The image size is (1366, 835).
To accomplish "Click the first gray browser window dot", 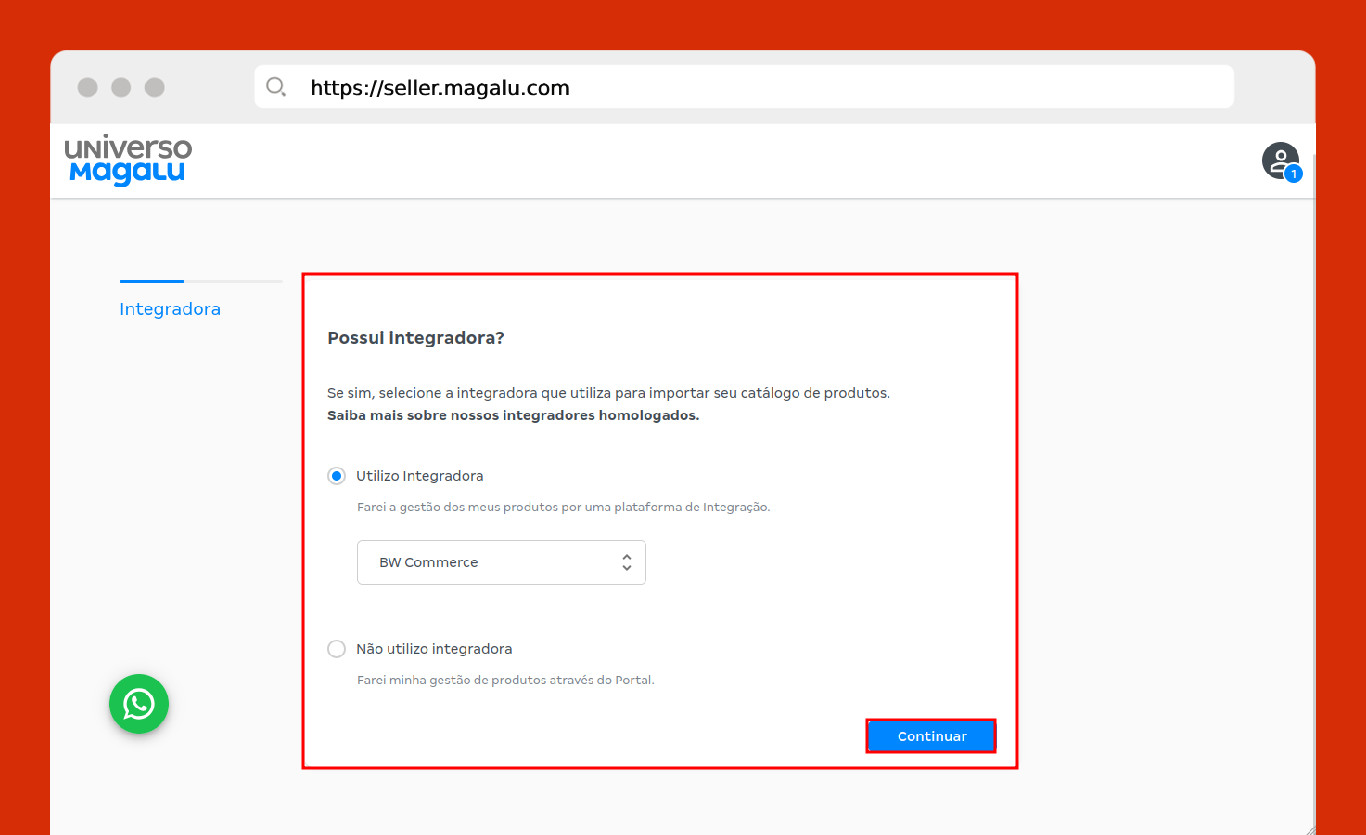I will (x=88, y=87).
